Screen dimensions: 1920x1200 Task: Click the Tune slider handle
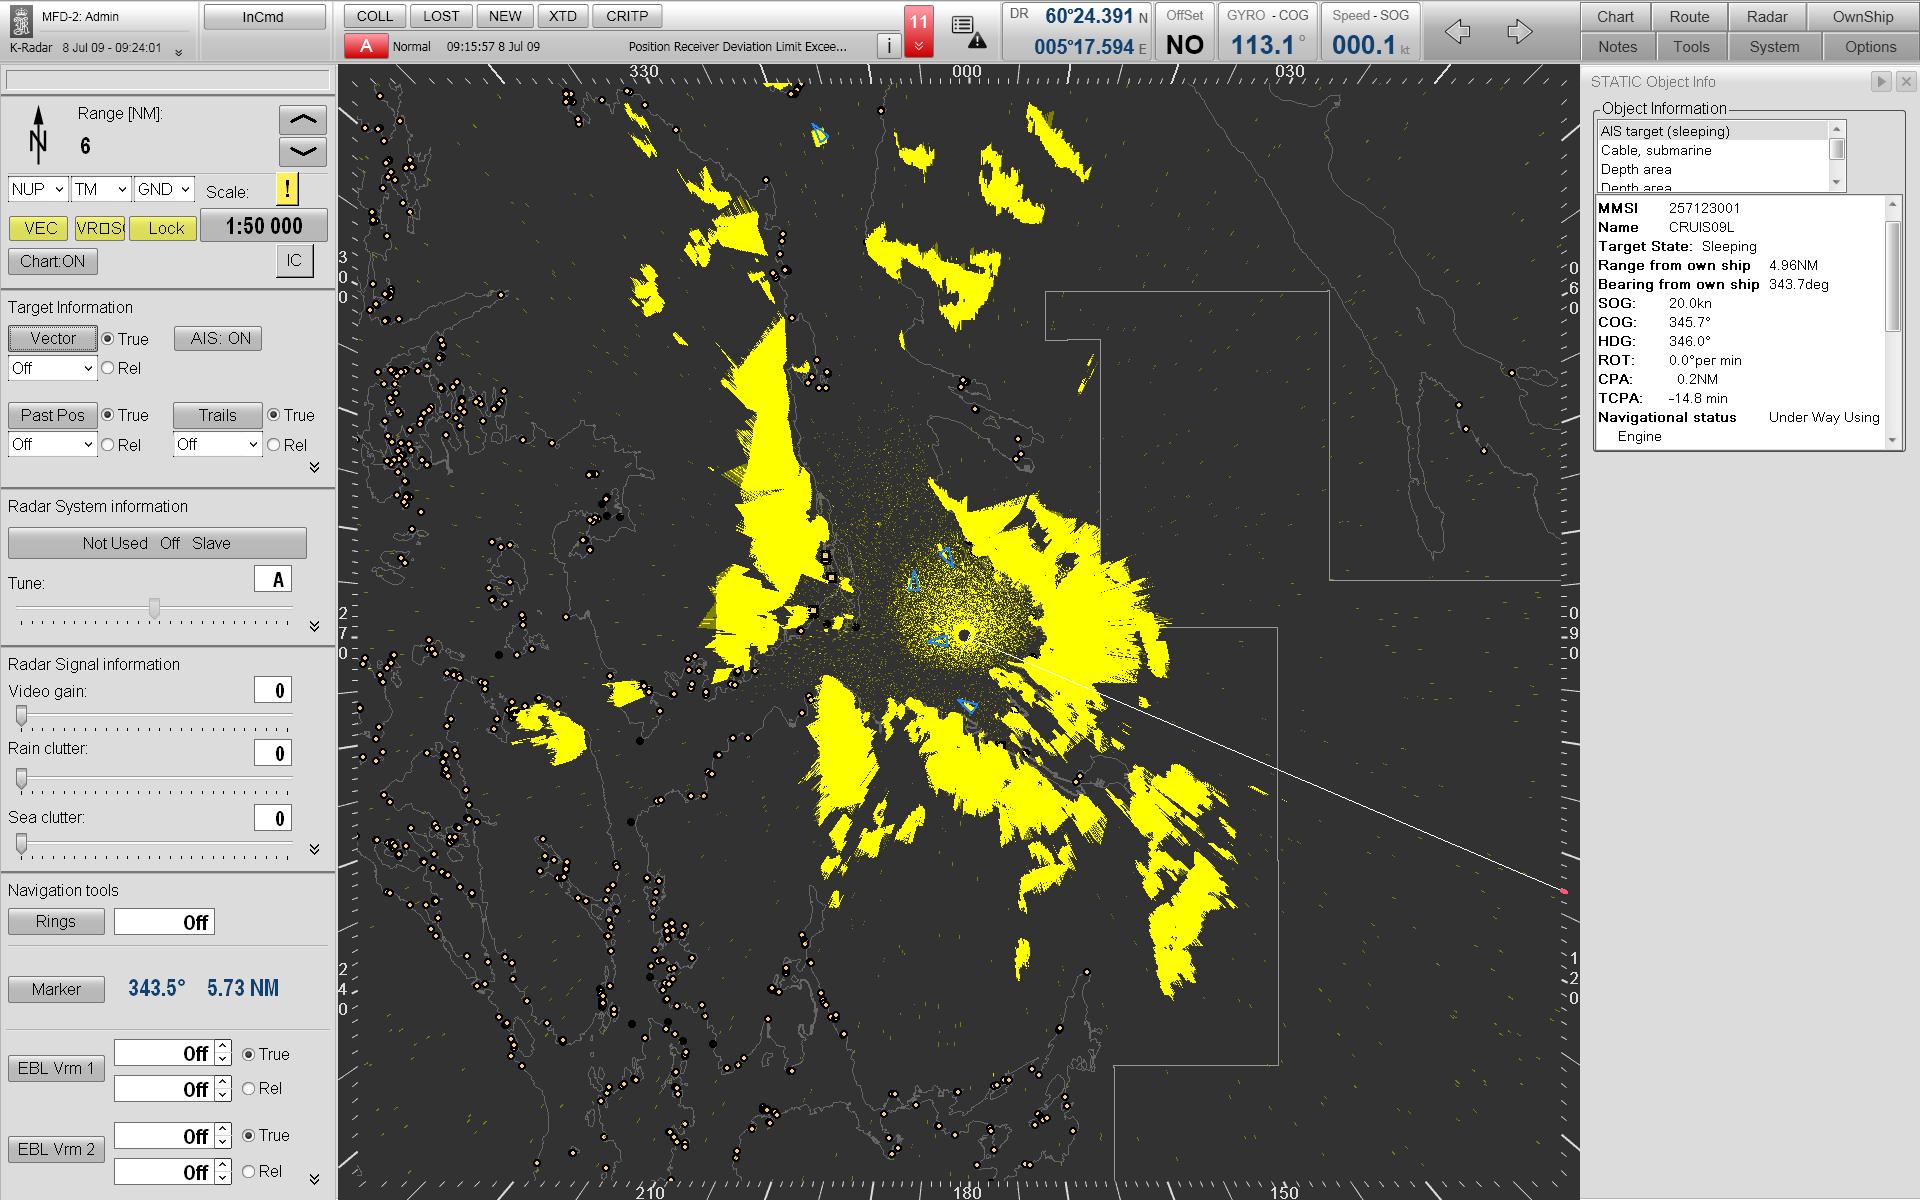coord(154,608)
